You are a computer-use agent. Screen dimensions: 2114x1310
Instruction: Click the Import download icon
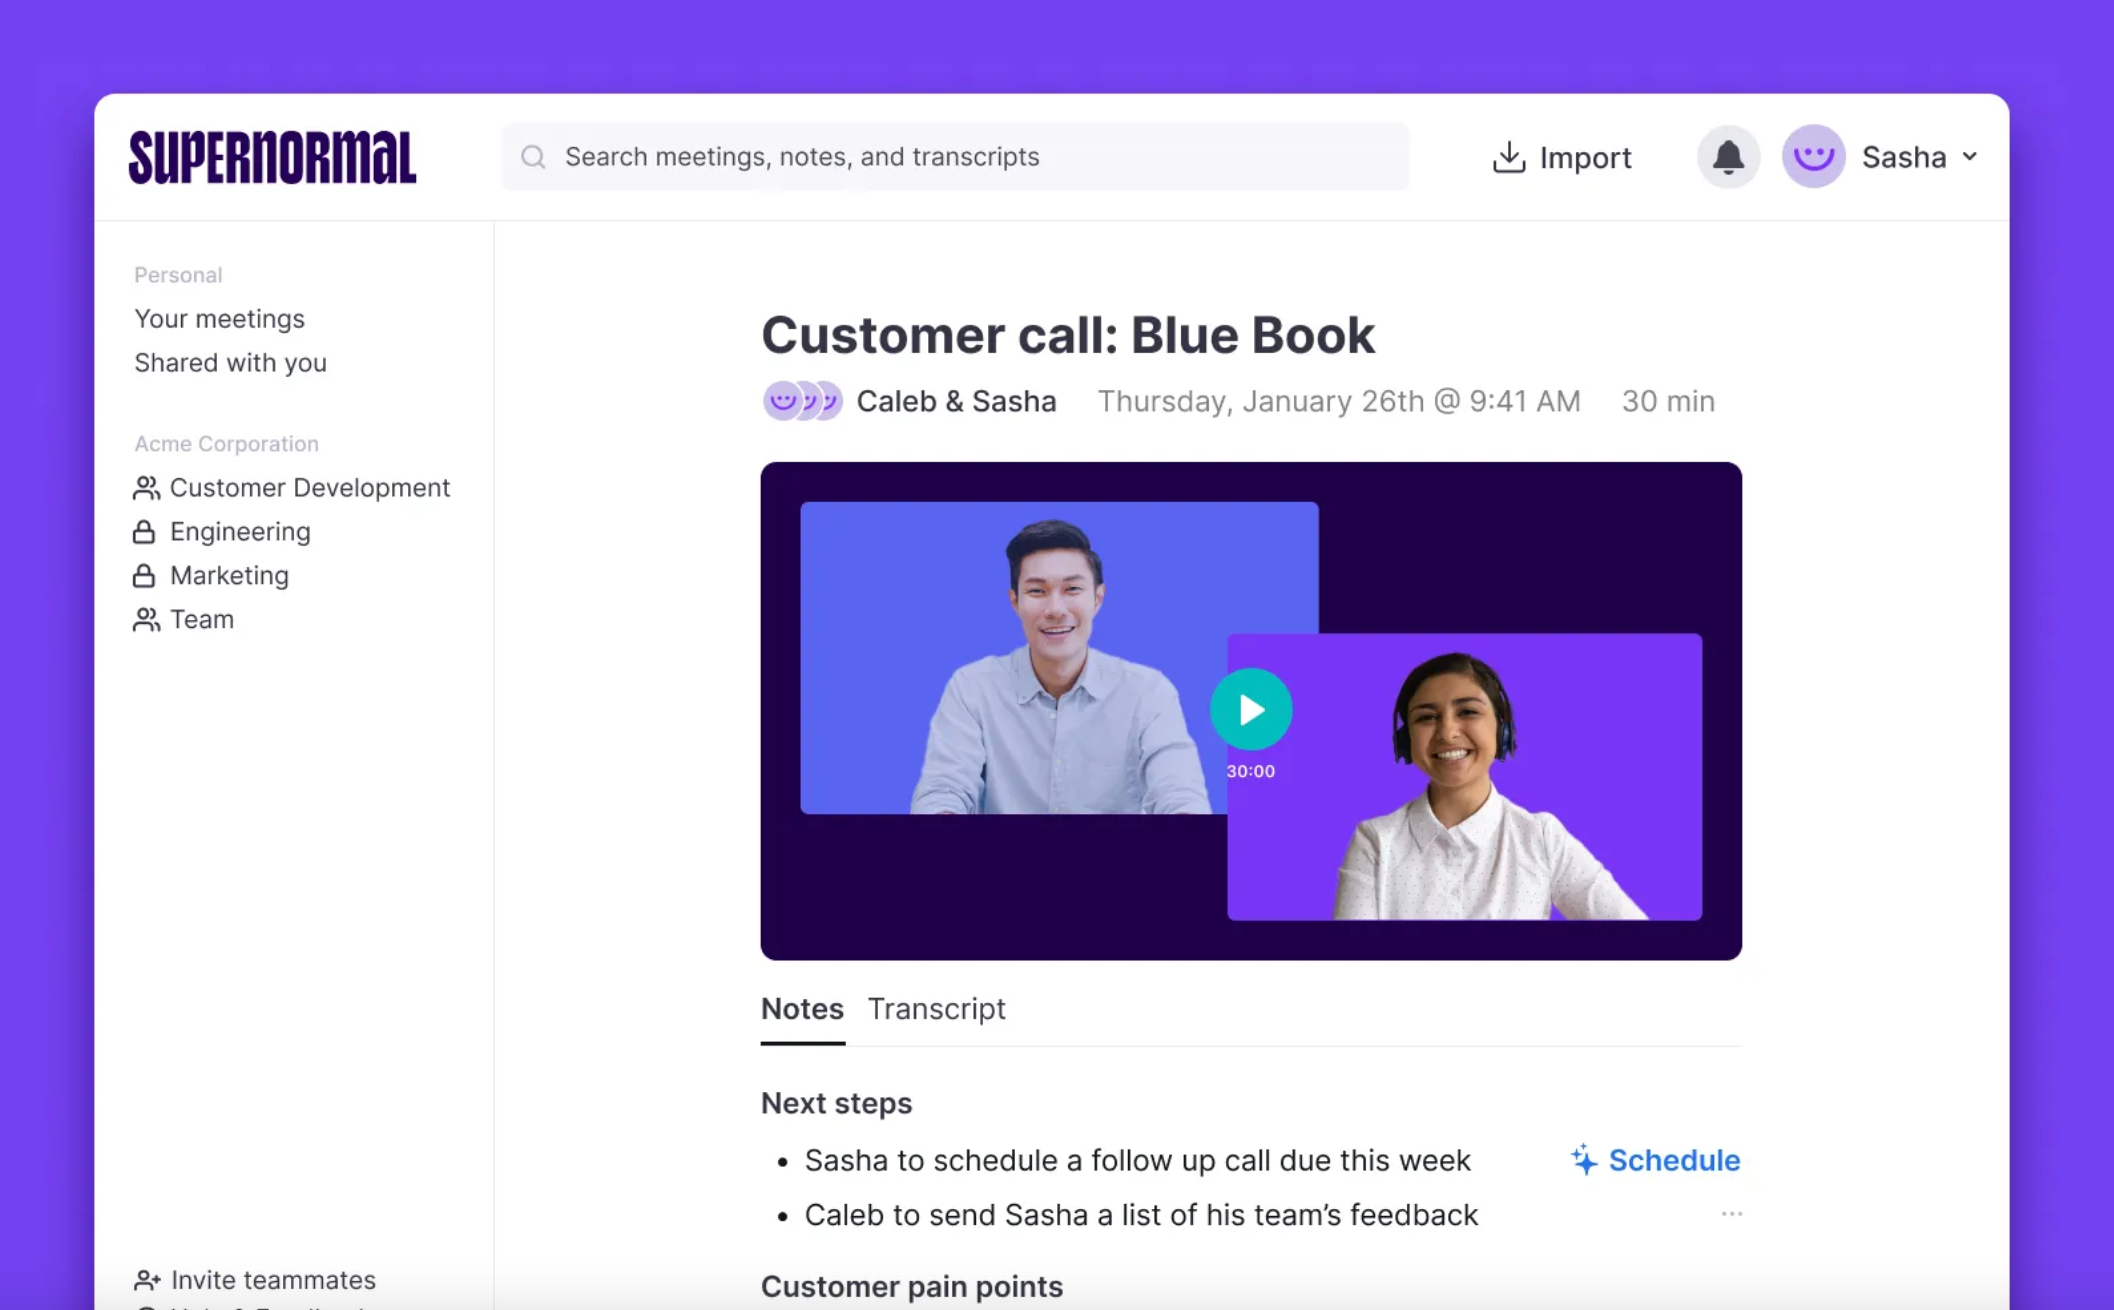pos(1508,157)
